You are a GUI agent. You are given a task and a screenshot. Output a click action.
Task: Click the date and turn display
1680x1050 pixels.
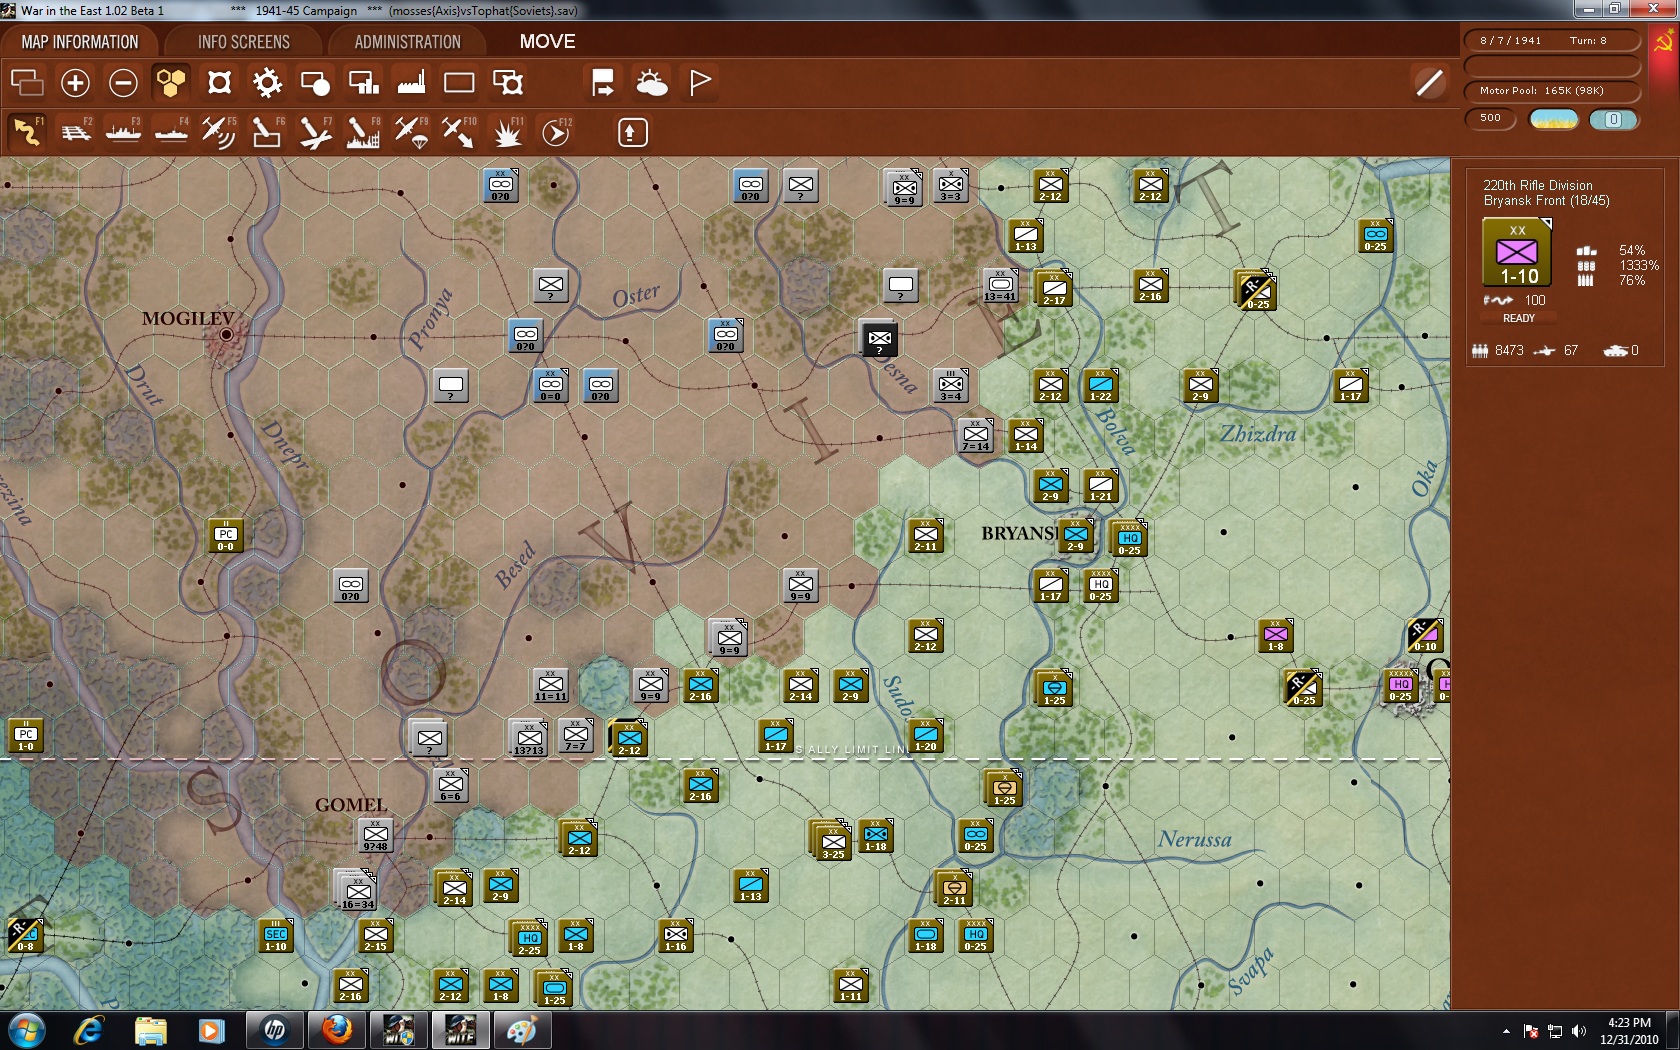tap(1551, 40)
